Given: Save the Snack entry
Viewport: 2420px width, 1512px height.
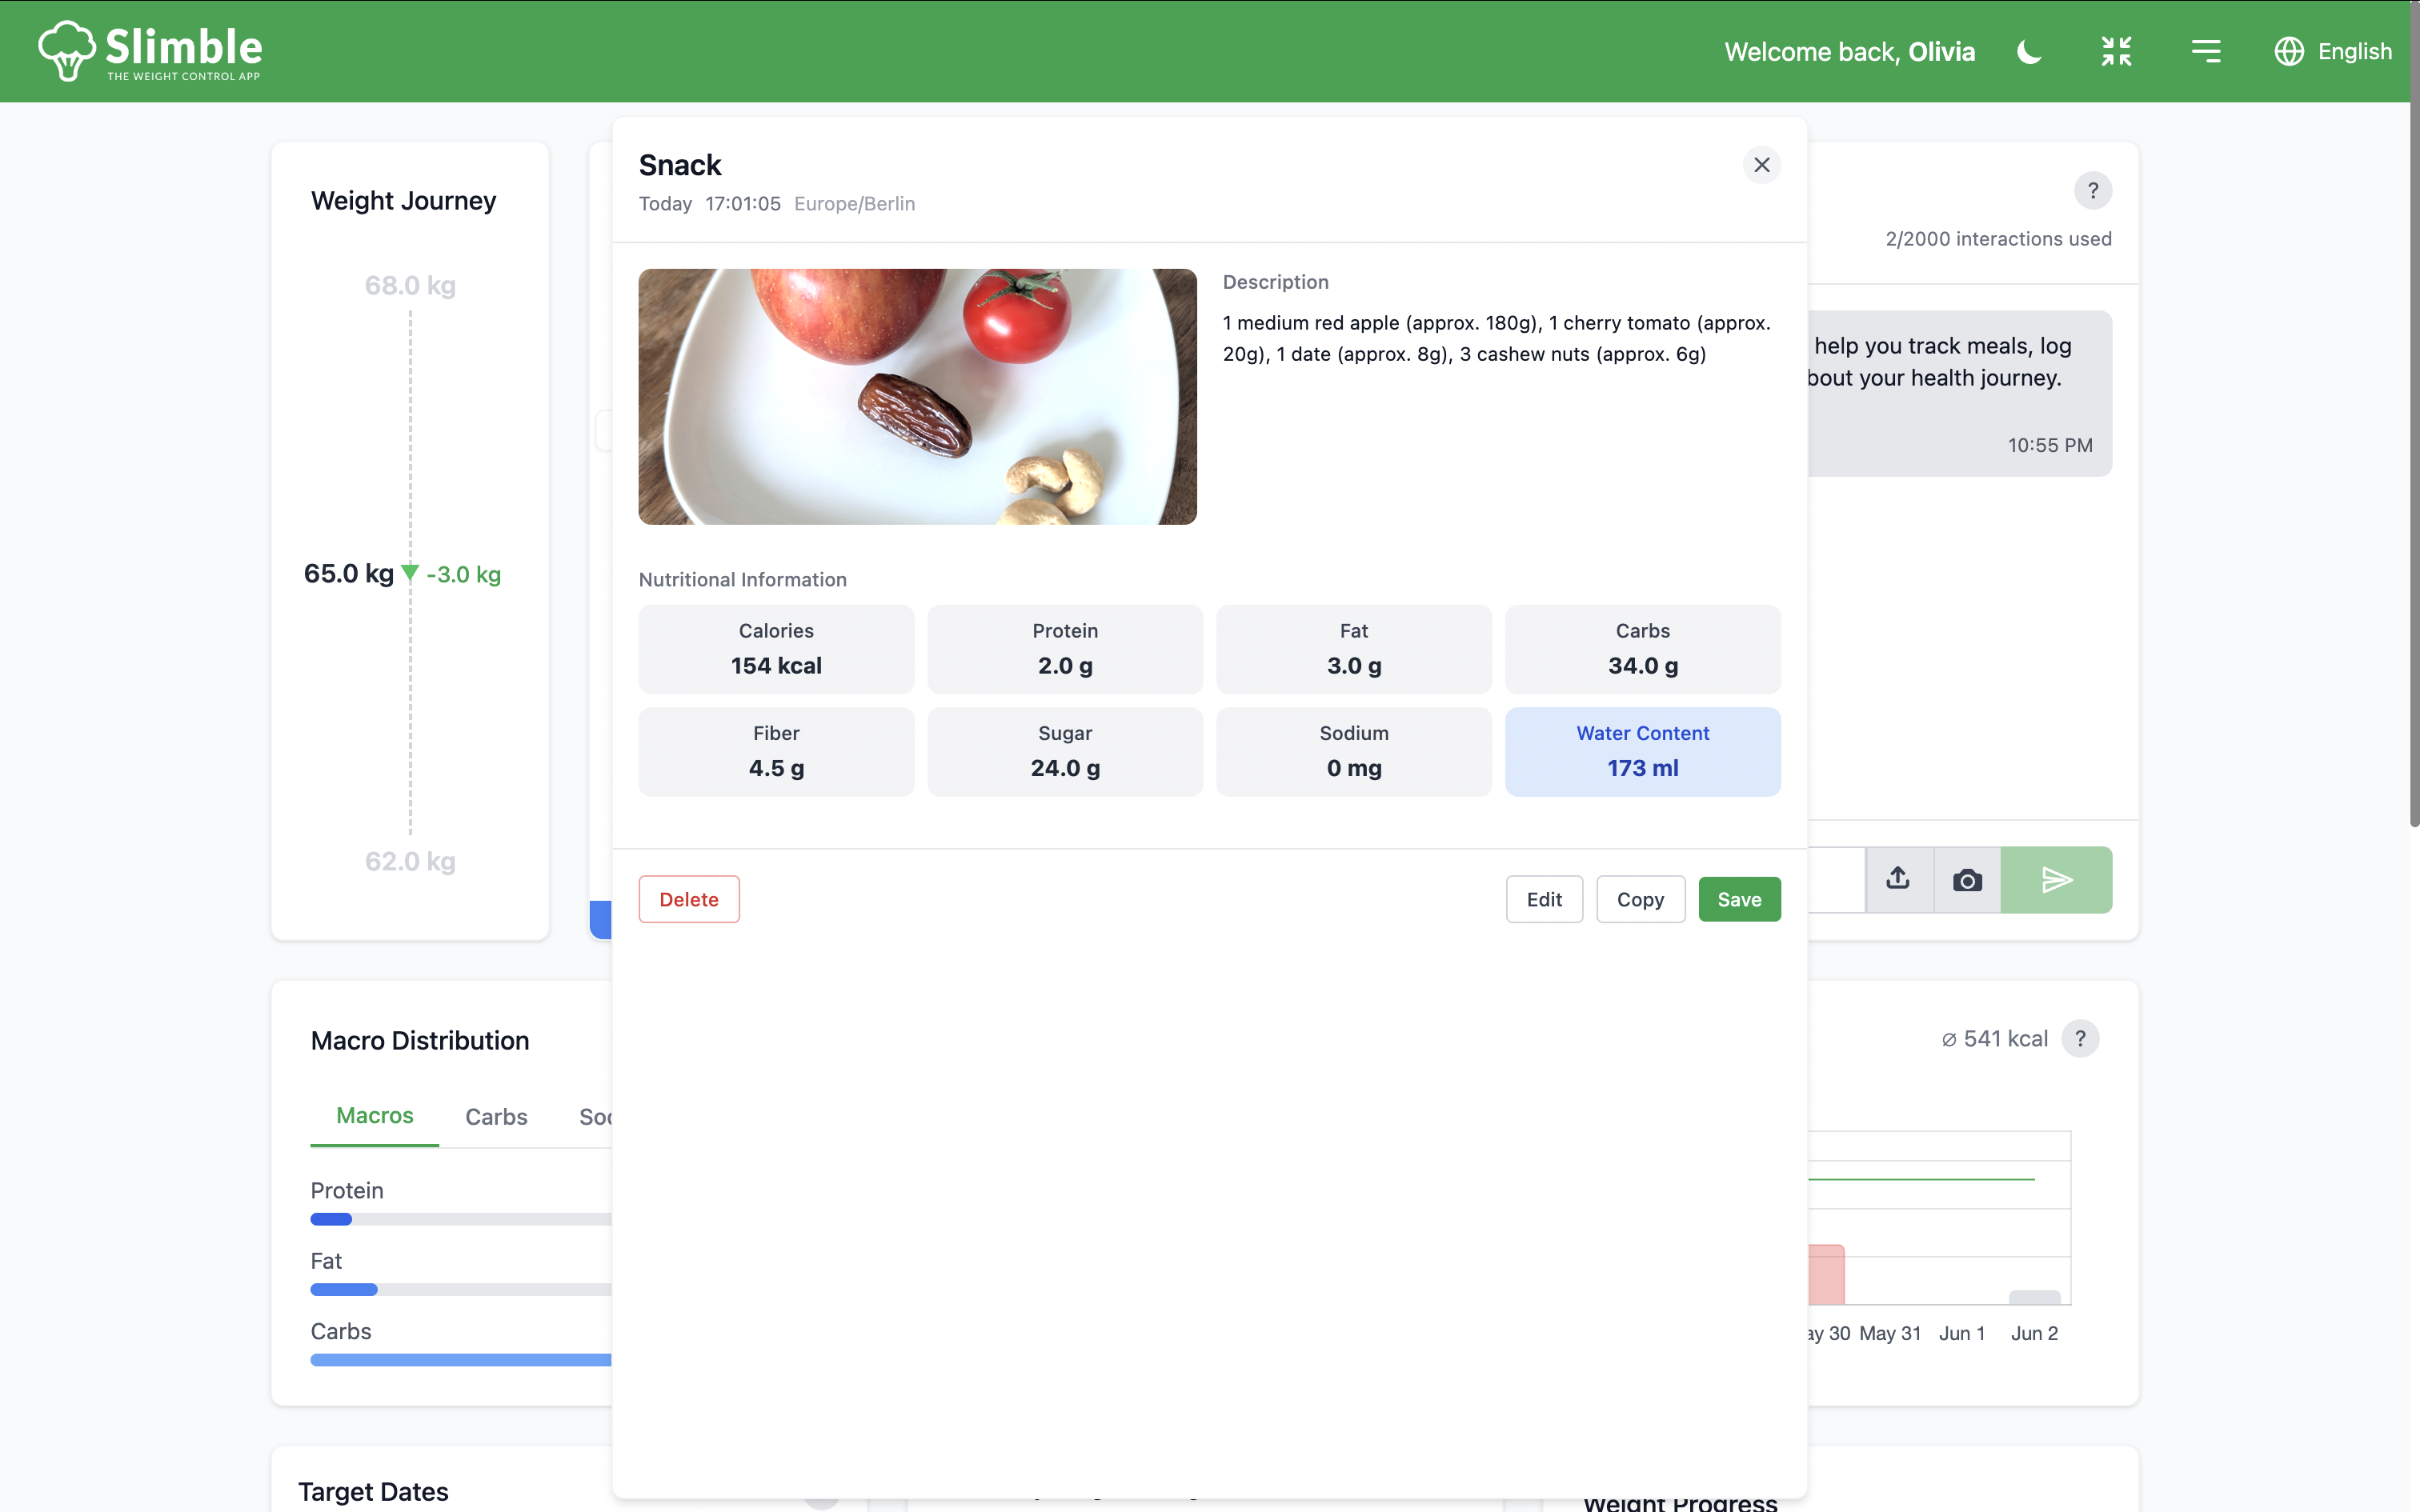Looking at the screenshot, I should (x=1739, y=899).
